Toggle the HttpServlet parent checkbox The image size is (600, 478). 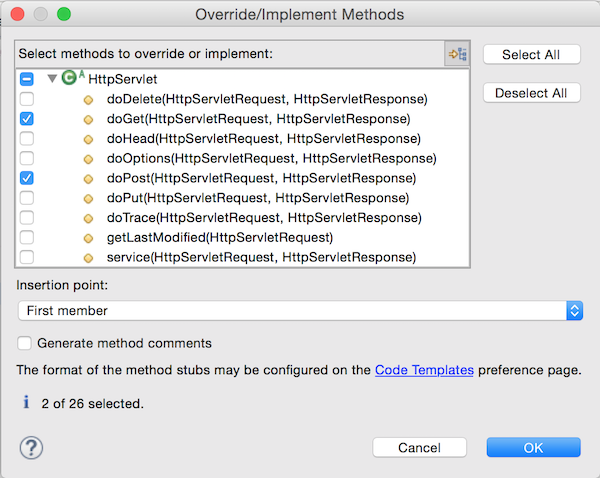27,79
